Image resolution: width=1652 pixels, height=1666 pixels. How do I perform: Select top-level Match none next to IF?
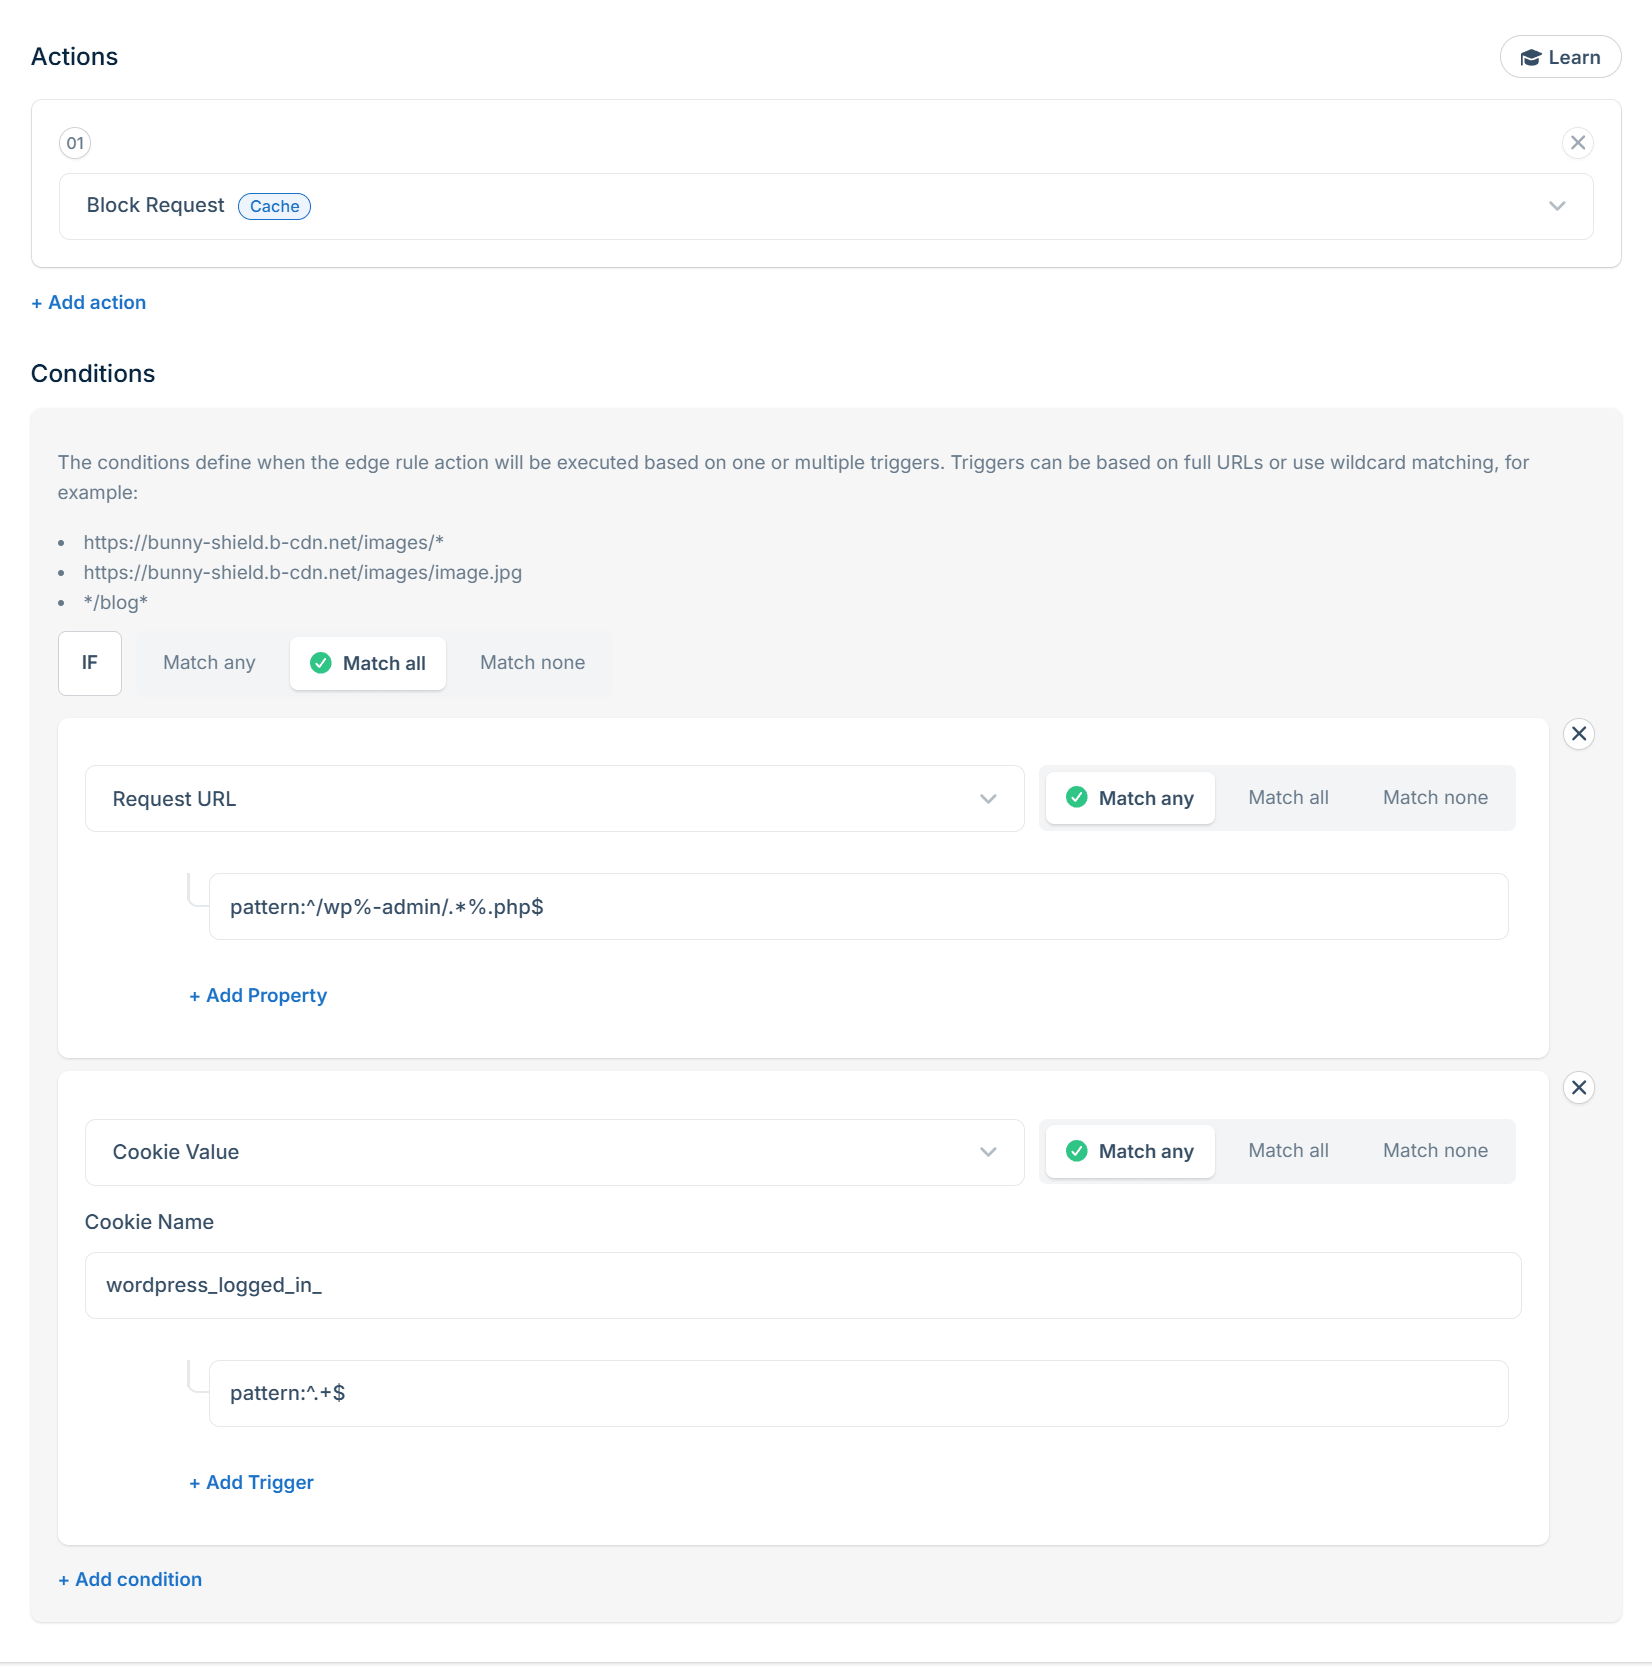coord(532,663)
